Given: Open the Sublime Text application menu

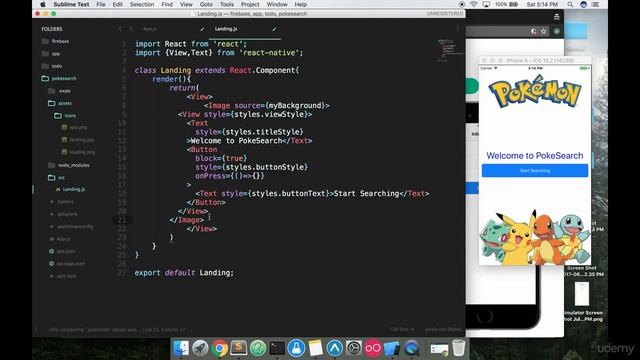Looking at the screenshot, I should click(x=71, y=4).
